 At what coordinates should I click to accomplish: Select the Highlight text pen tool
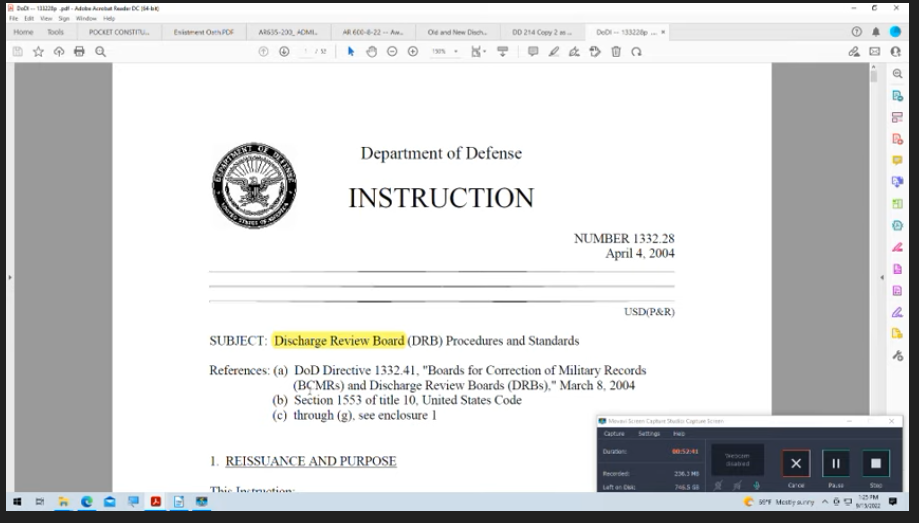tap(553, 52)
